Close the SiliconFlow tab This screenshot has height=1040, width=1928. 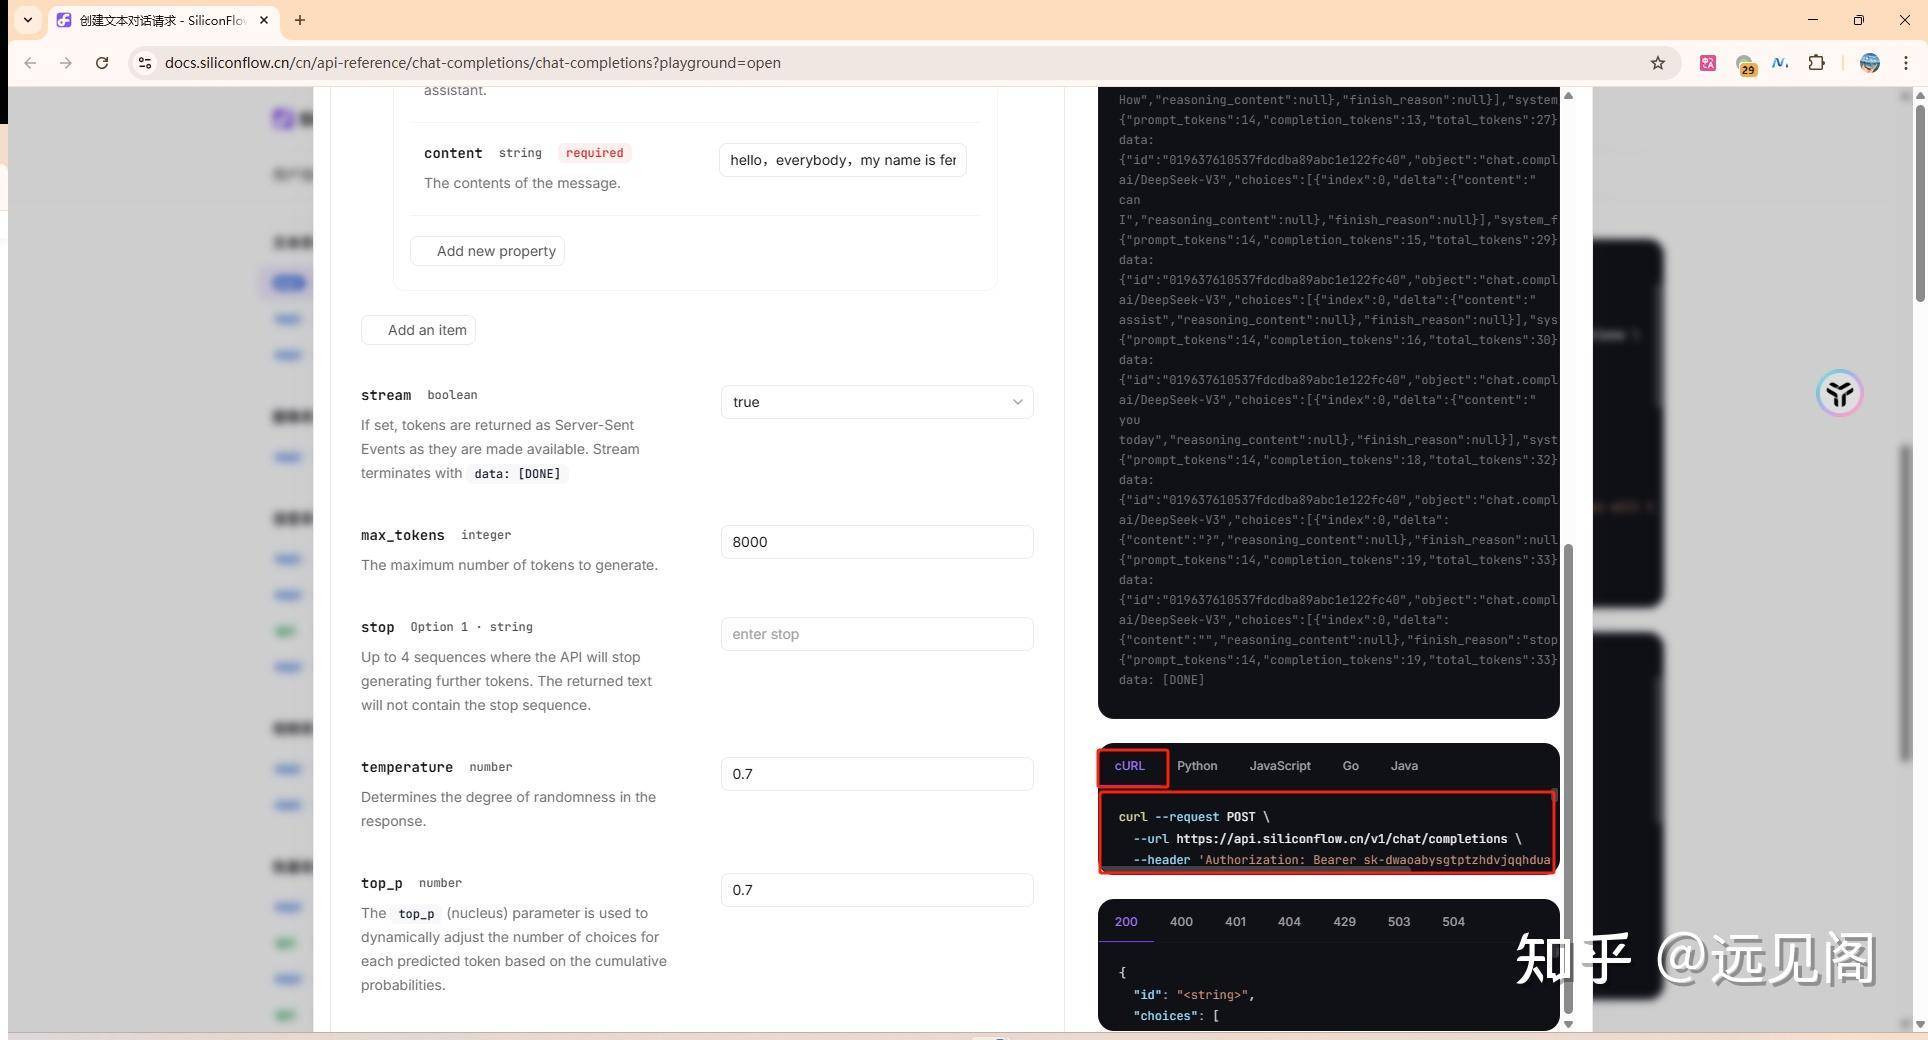264,20
